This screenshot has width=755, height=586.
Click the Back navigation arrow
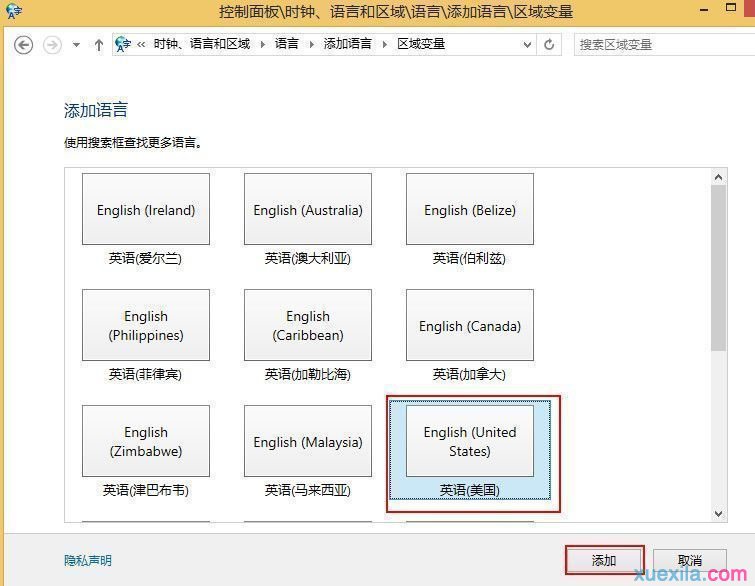(23, 45)
